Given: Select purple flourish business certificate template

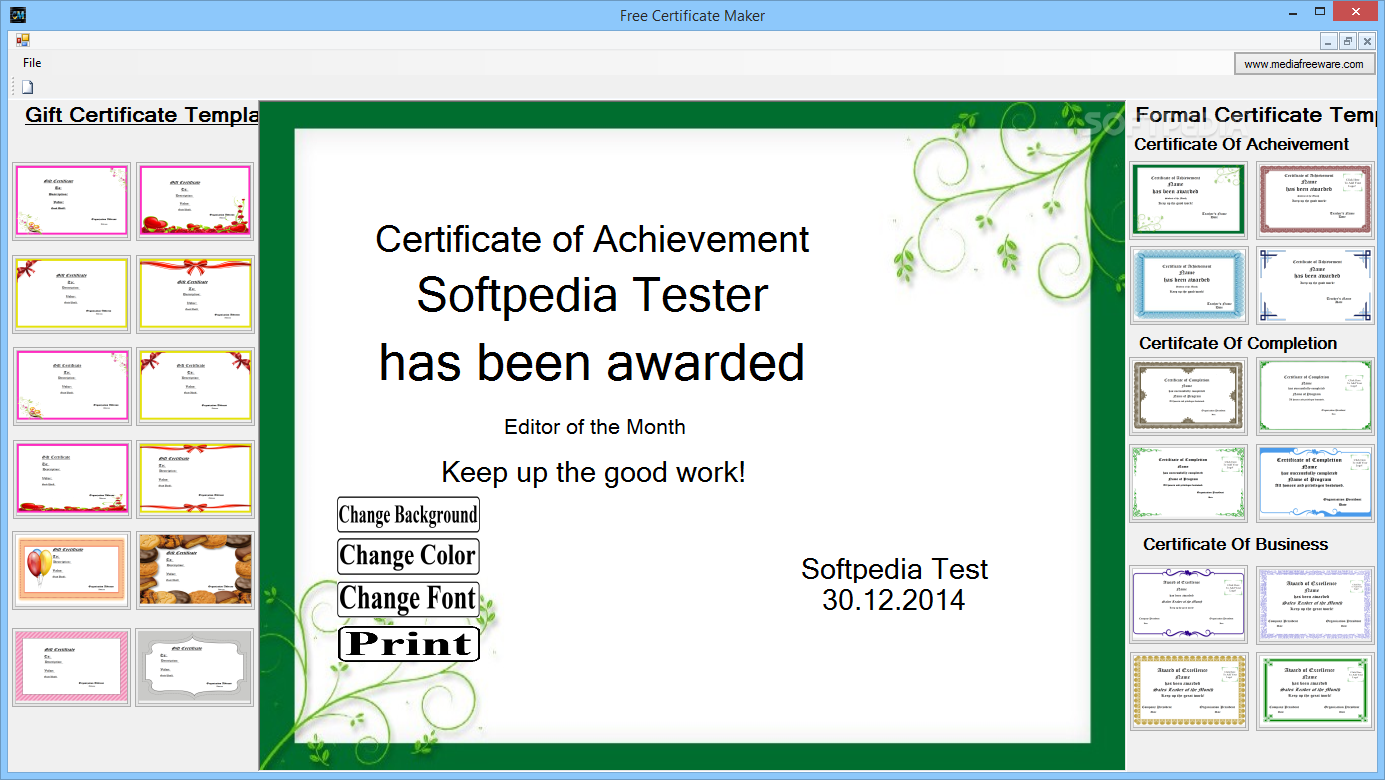Looking at the screenshot, I should coord(1189,604).
